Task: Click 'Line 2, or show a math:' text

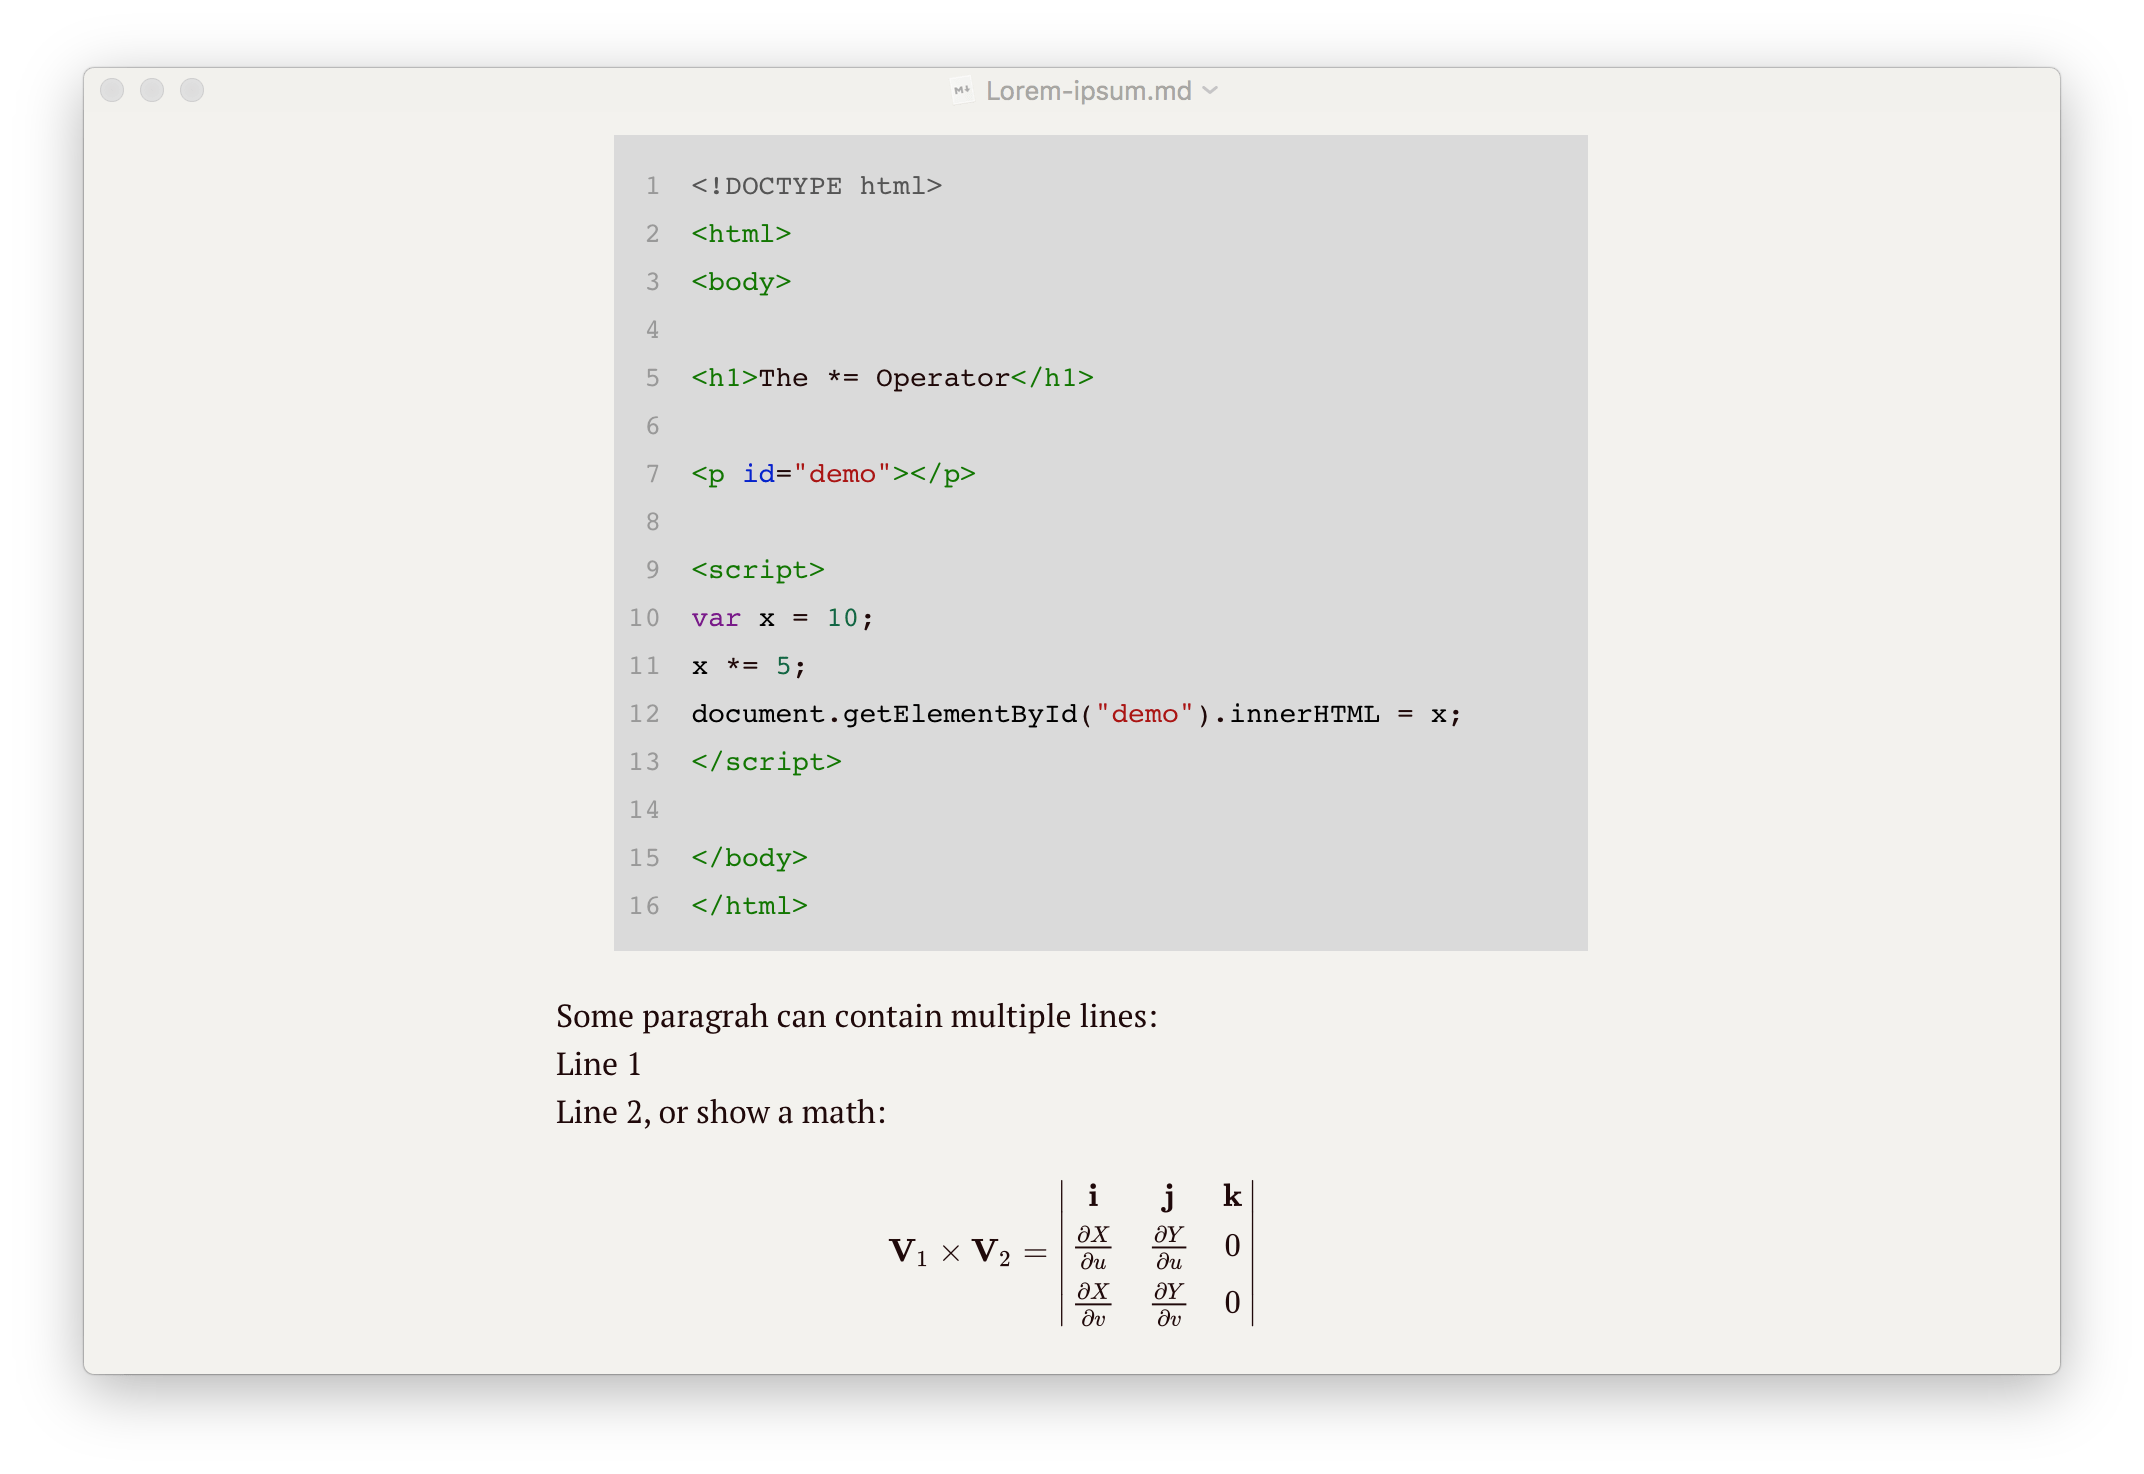Action: pyautogui.click(x=721, y=1112)
